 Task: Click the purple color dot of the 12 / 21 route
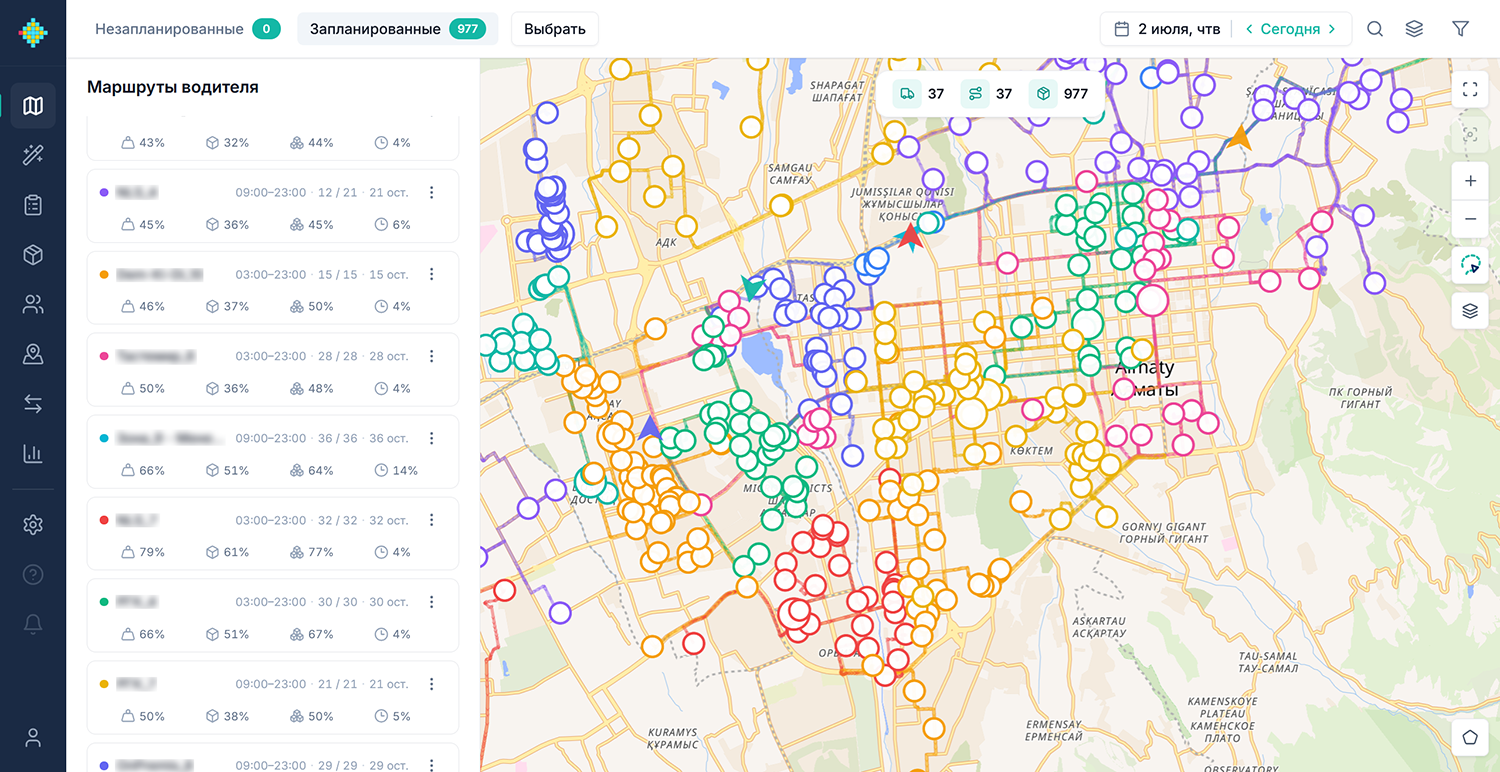105,192
